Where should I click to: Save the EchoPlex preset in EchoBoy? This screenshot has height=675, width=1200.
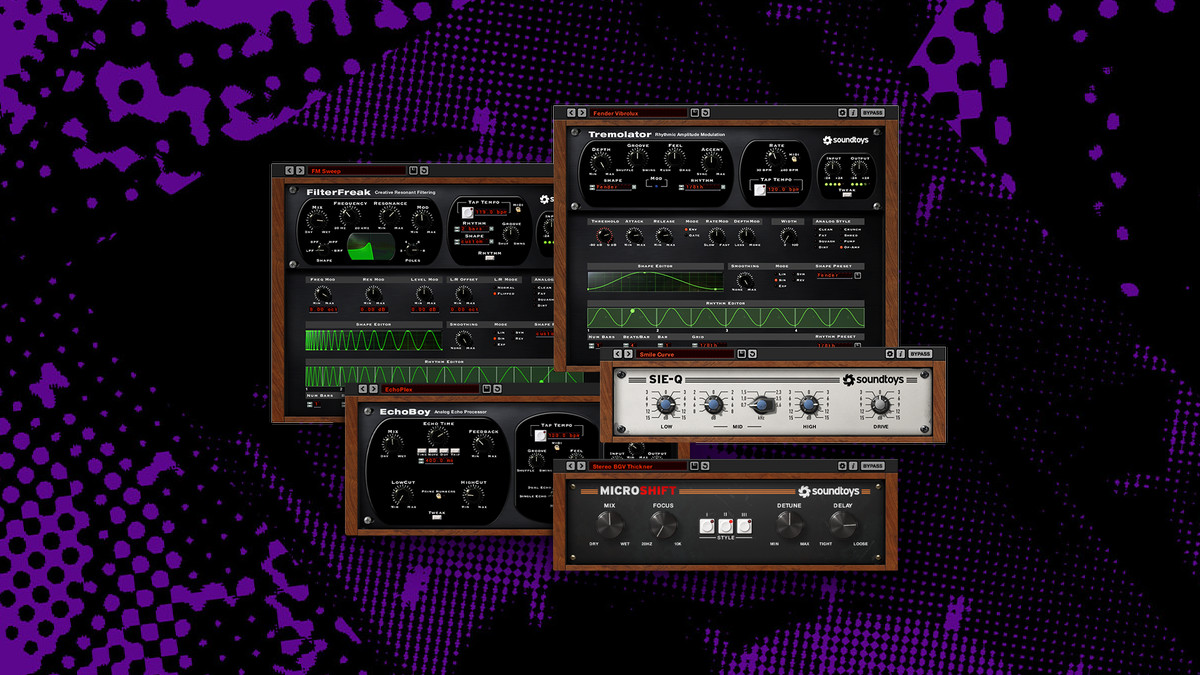(x=486, y=388)
